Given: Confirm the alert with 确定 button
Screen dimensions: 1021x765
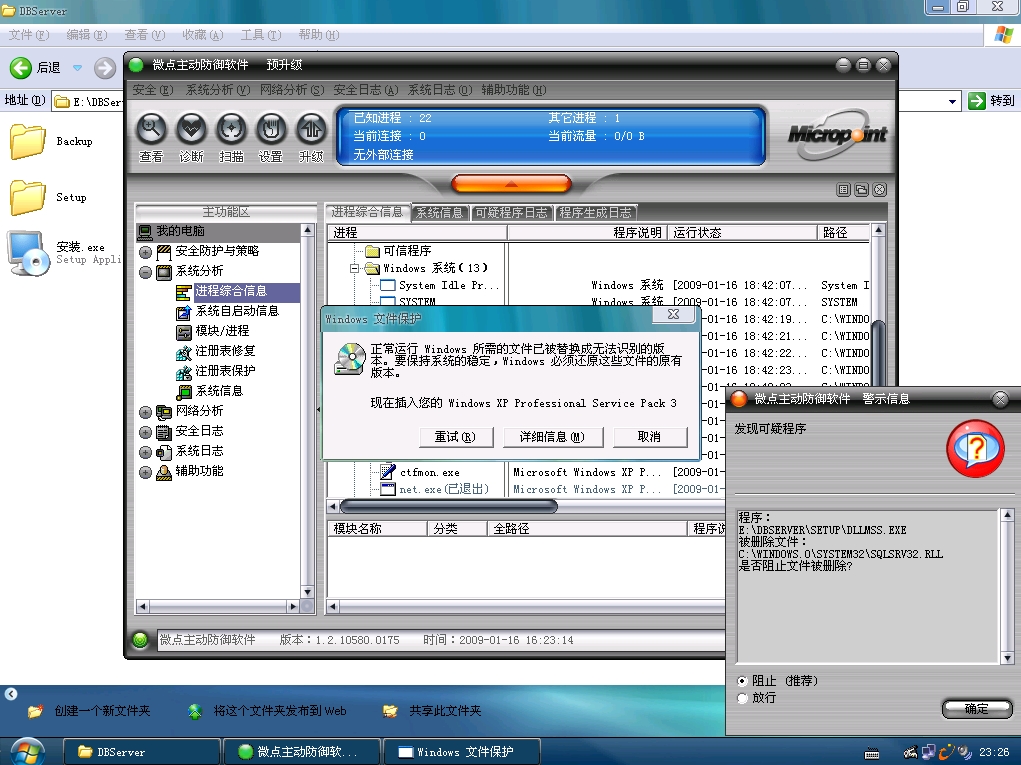Looking at the screenshot, I should point(977,708).
